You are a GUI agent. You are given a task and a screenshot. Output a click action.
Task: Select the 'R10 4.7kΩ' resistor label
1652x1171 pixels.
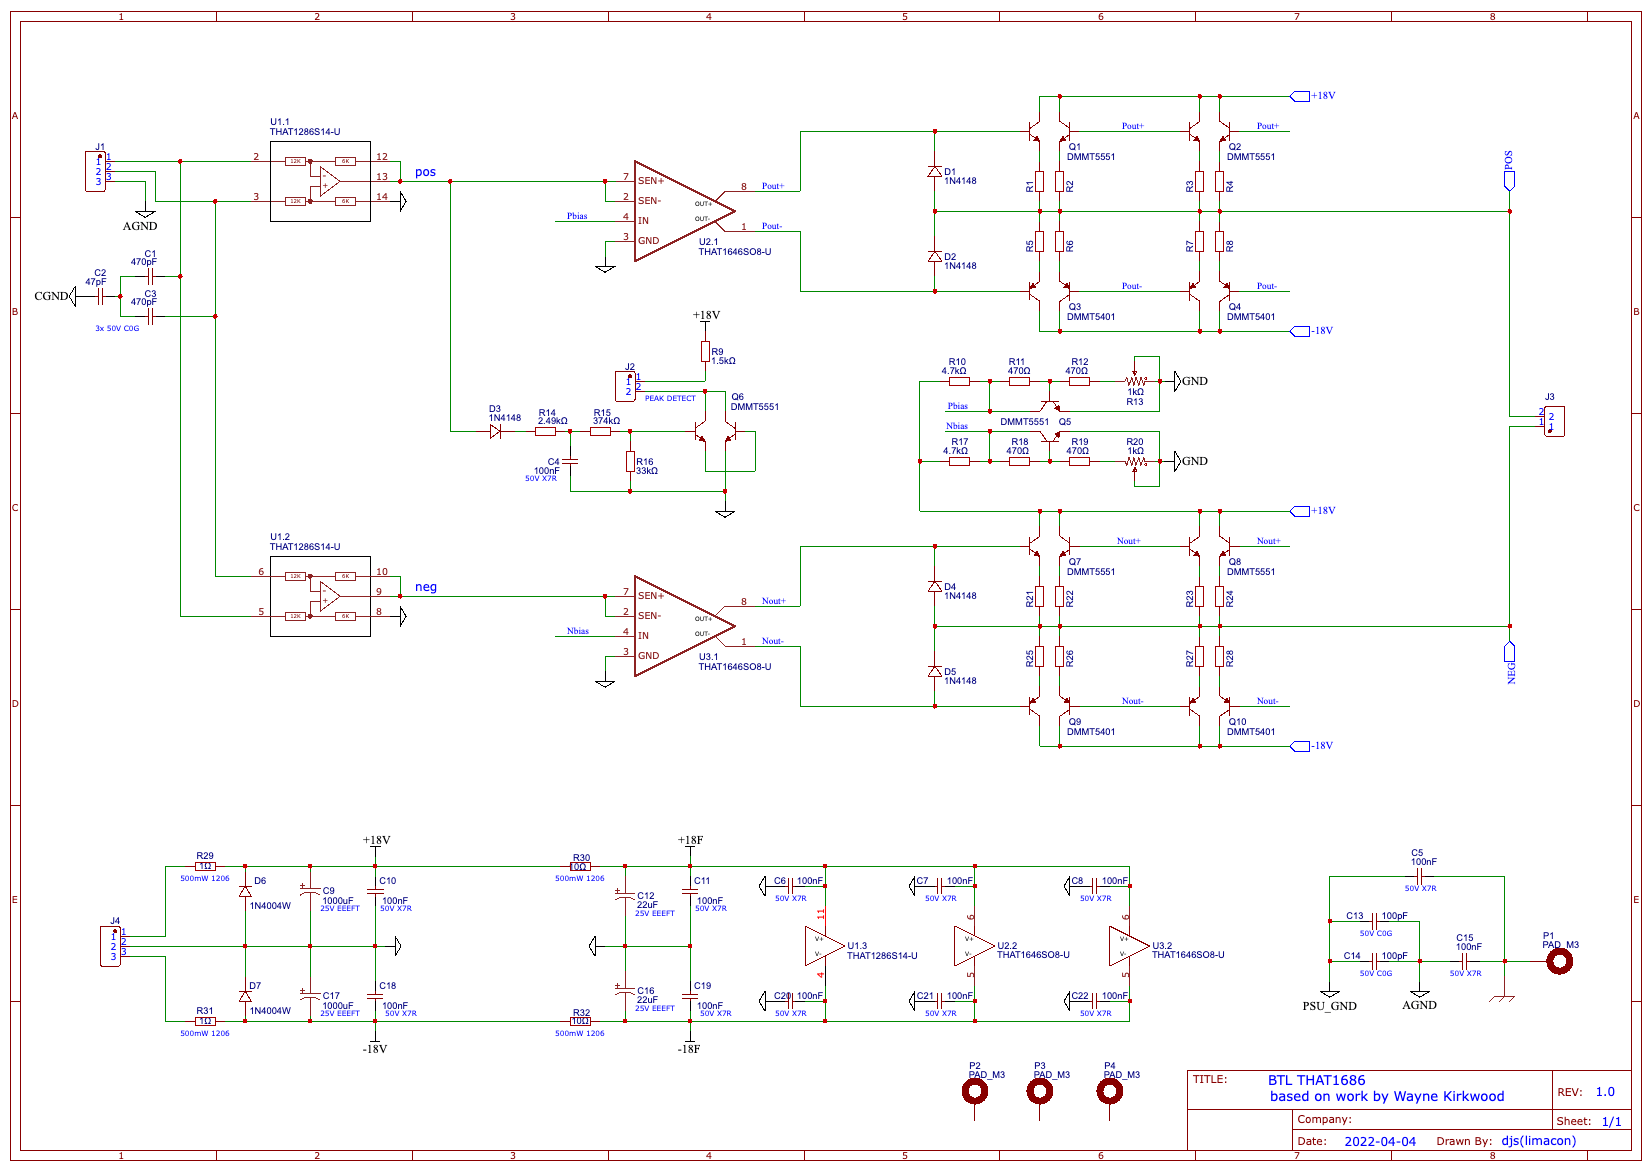pyautogui.click(x=954, y=366)
